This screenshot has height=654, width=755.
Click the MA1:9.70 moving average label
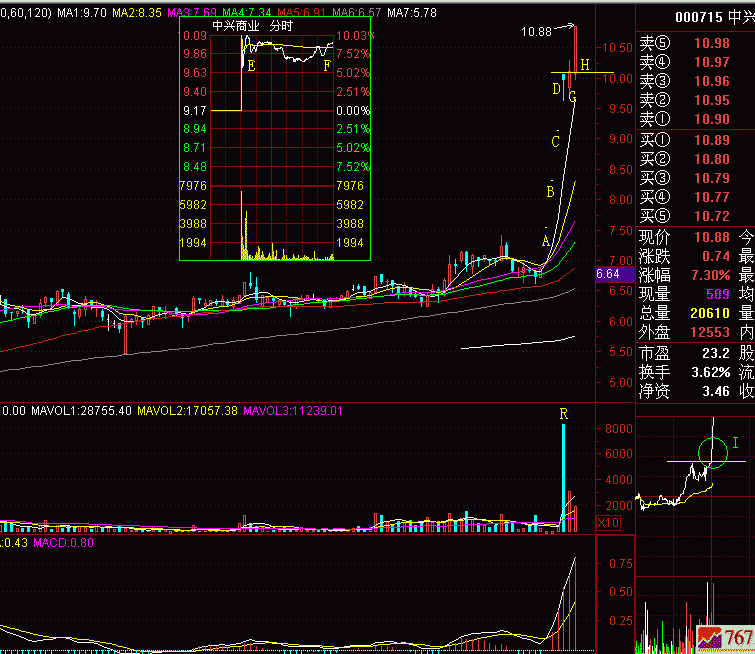[x=81, y=12]
